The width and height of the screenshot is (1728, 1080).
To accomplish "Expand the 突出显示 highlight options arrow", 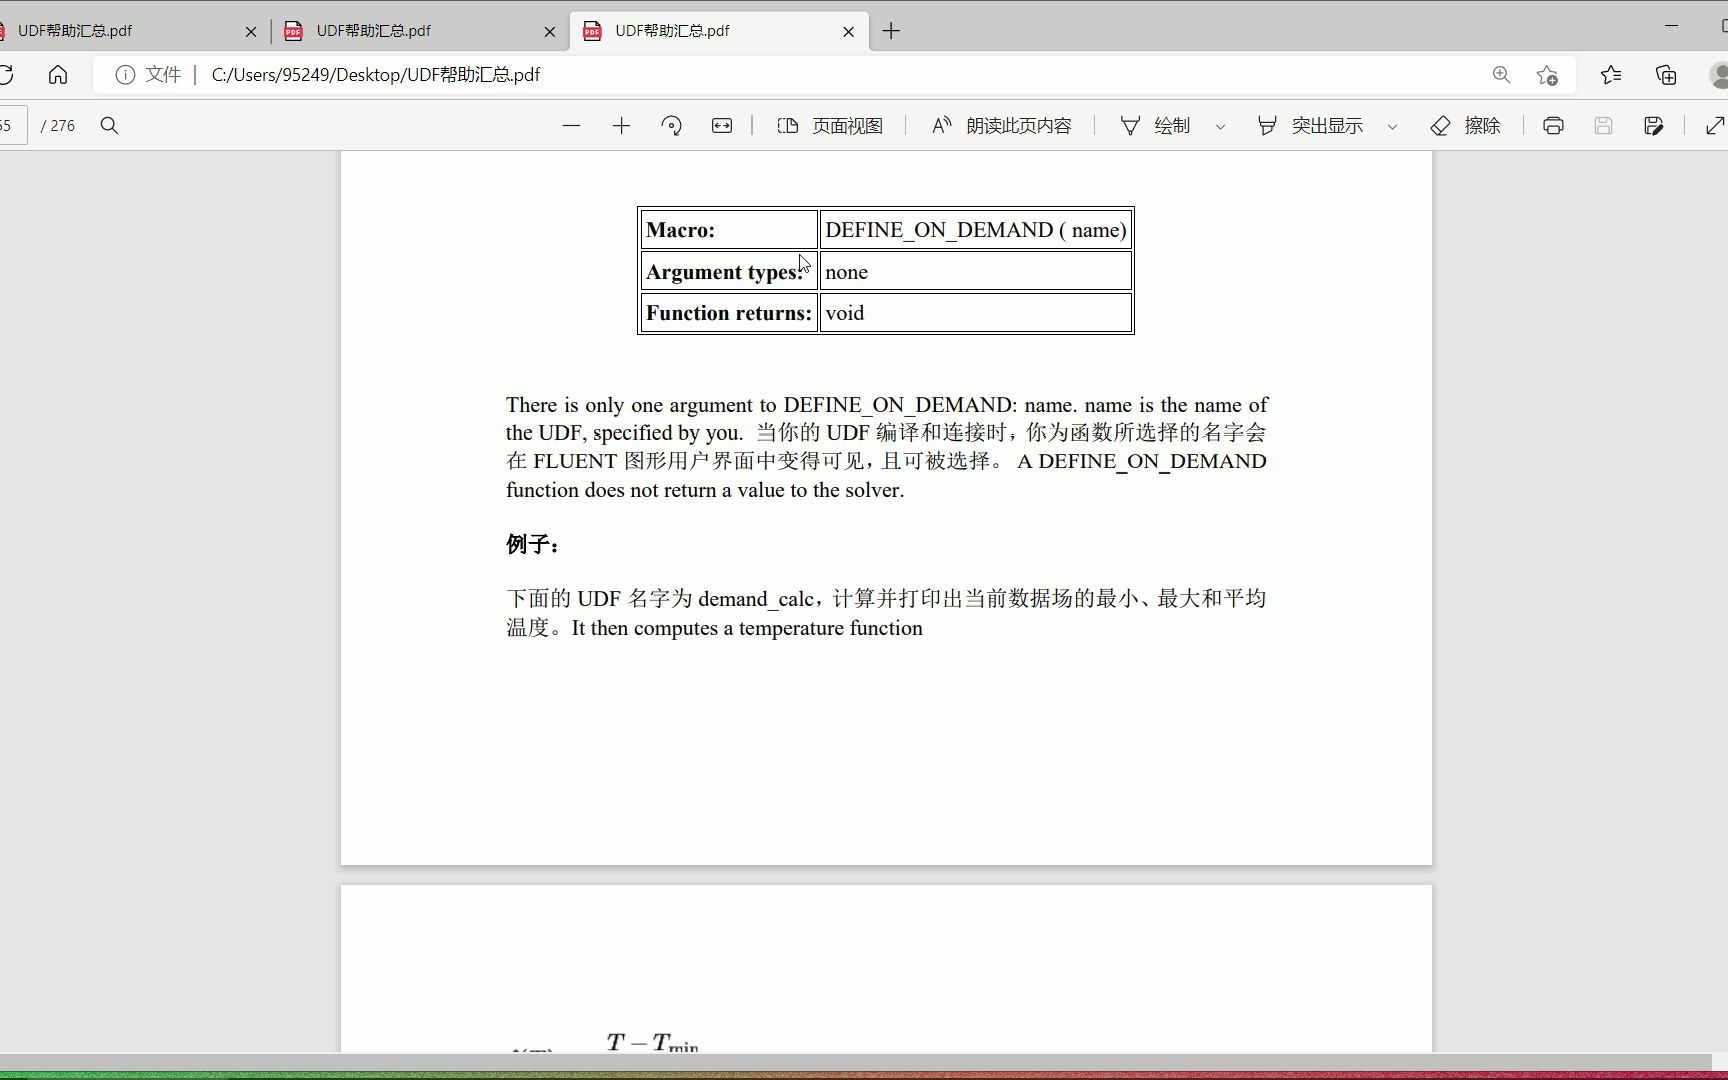I will click(x=1392, y=127).
